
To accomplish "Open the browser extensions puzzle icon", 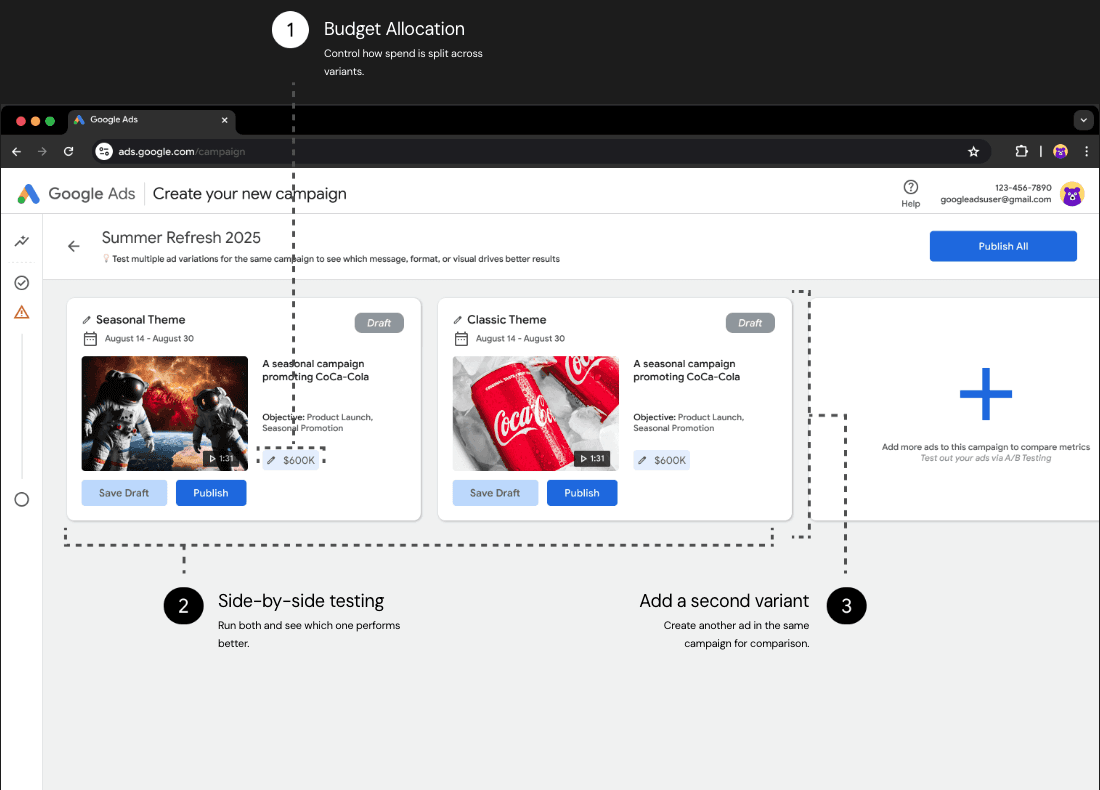I will pos(1021,151).
